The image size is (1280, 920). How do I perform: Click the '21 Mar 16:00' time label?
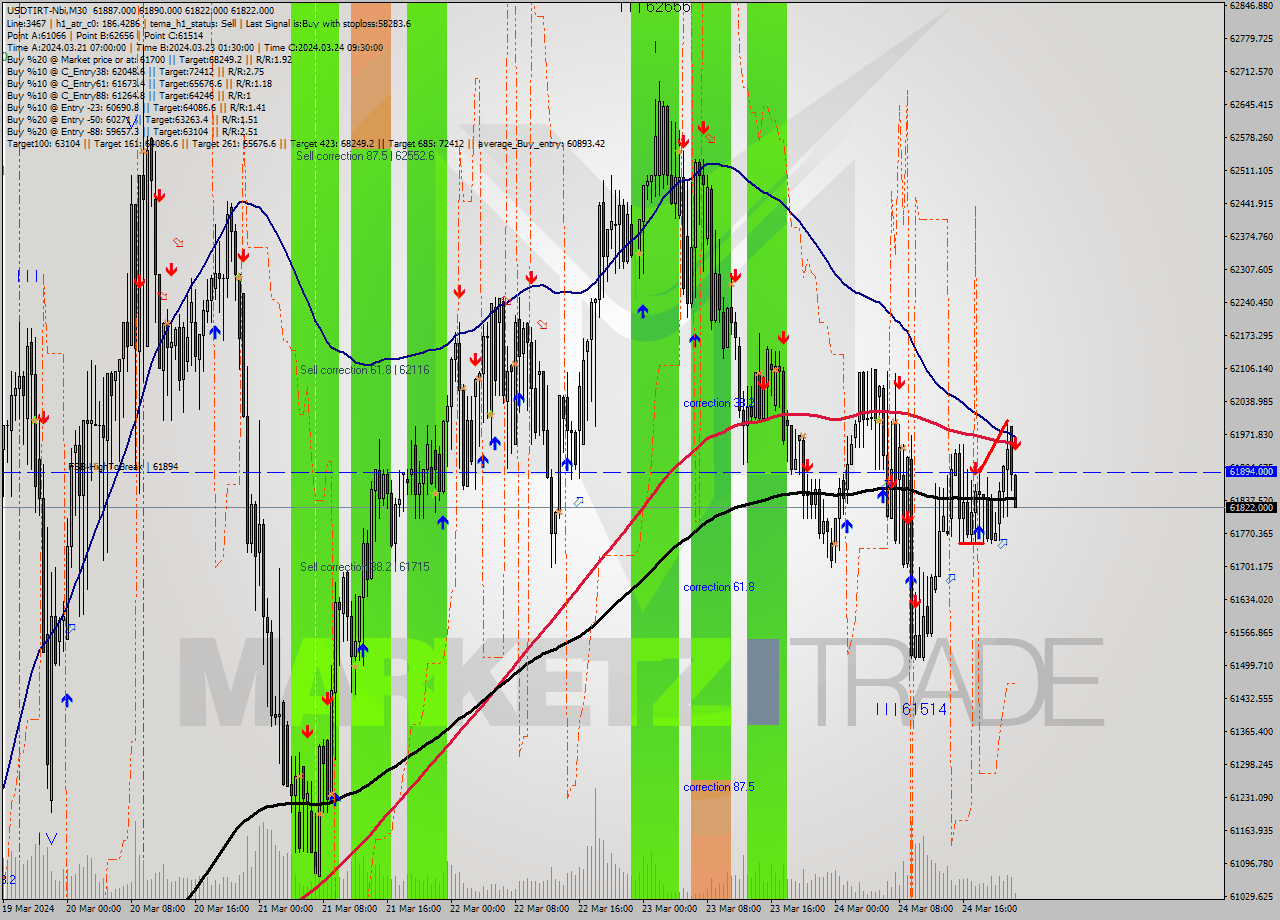coord(413,909)
